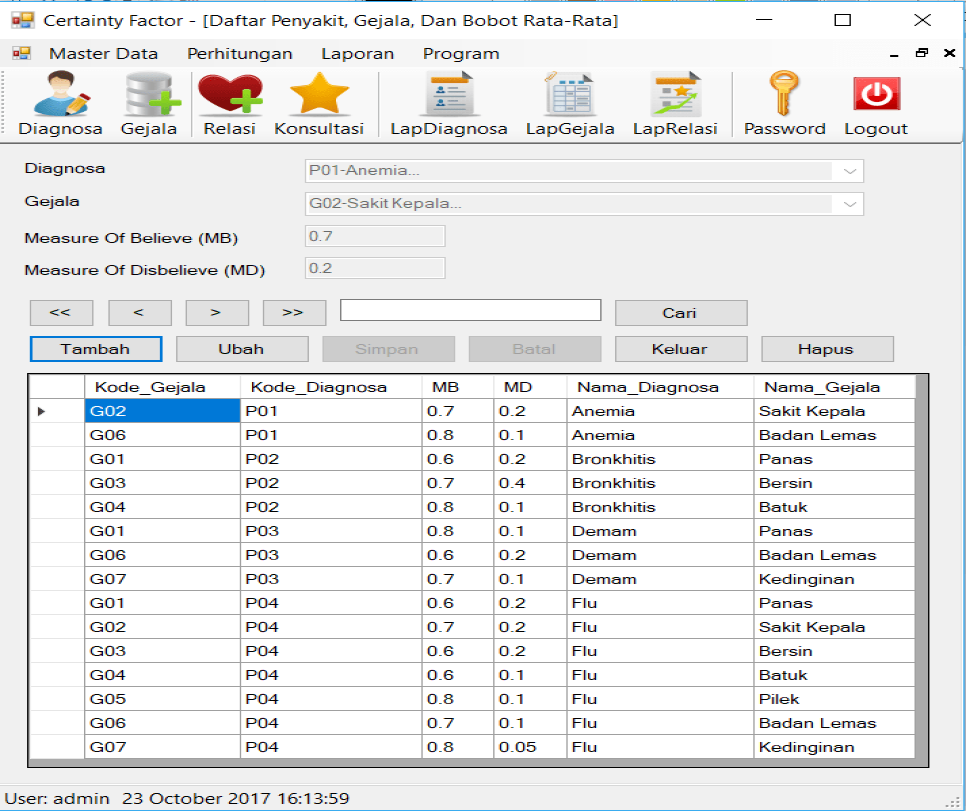Open the Perhitungan menu
966x811 pixels.
pos(240,54)
